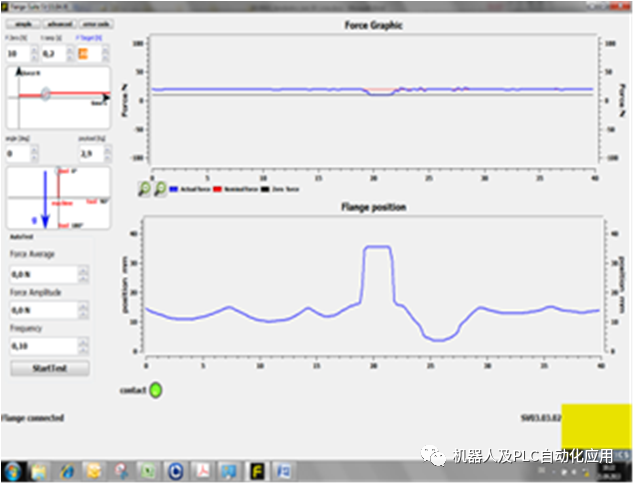Increase Frequency with its up arrow
The height and width of the screenshot is (485, 635).
(x=83, y=342)
